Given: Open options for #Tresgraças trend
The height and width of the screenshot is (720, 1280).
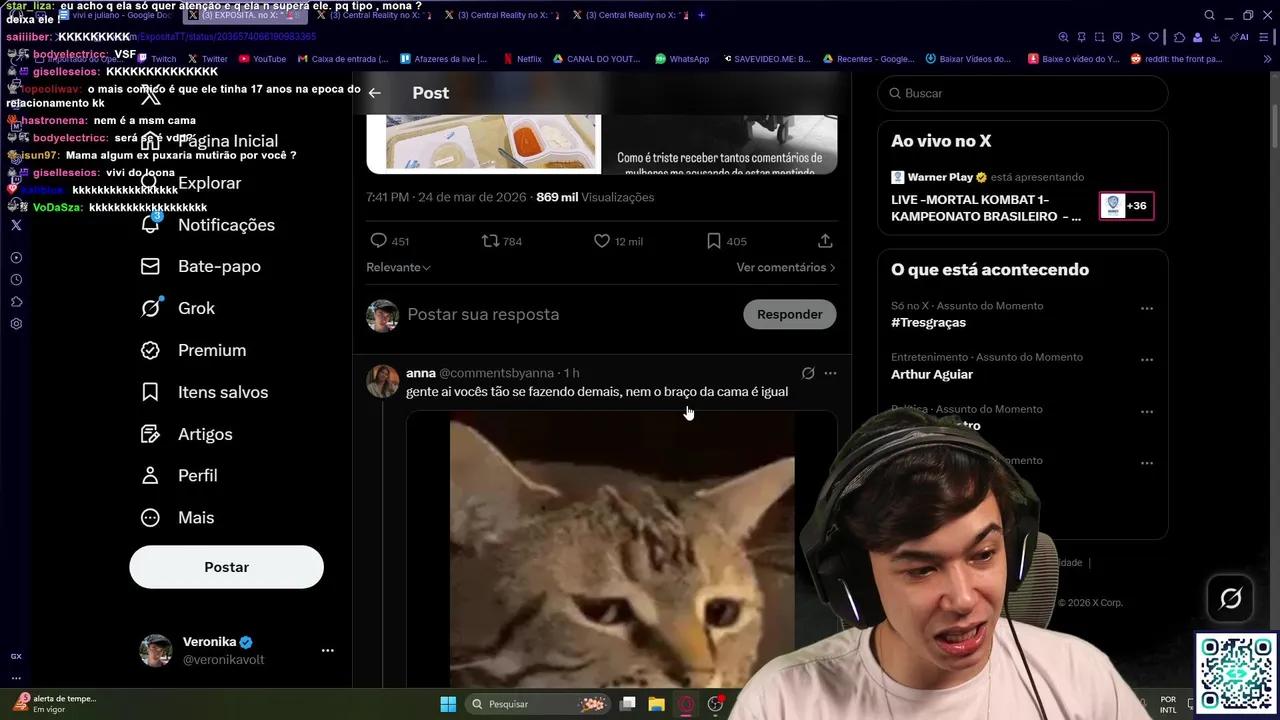Looking at the screenshot, I should (x=1147, y=308).
